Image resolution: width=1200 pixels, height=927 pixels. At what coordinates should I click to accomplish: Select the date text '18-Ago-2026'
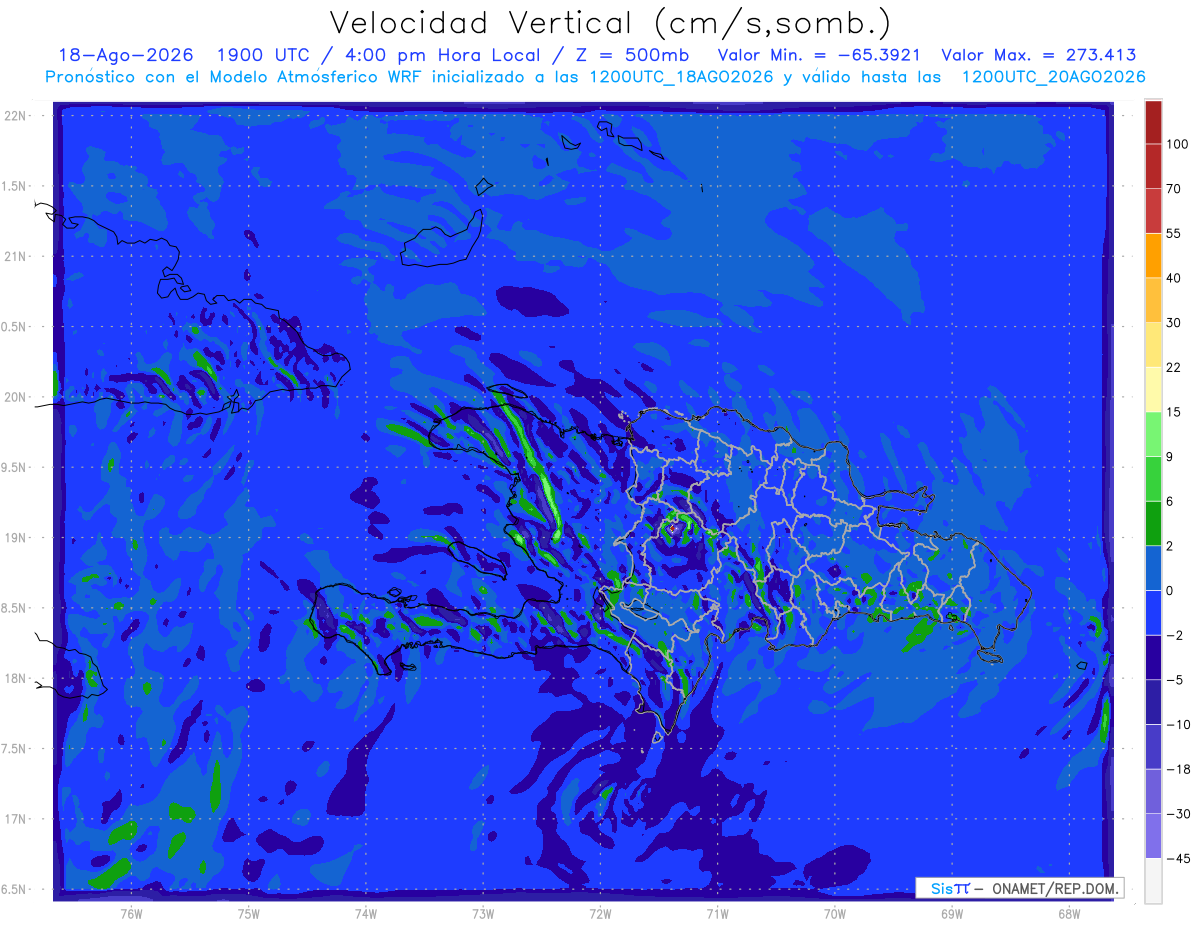coord(124,55)
